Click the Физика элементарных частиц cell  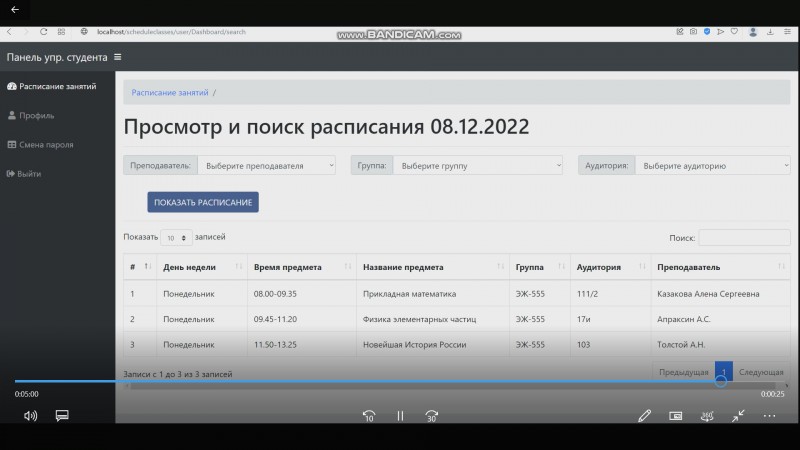(433, 319)
